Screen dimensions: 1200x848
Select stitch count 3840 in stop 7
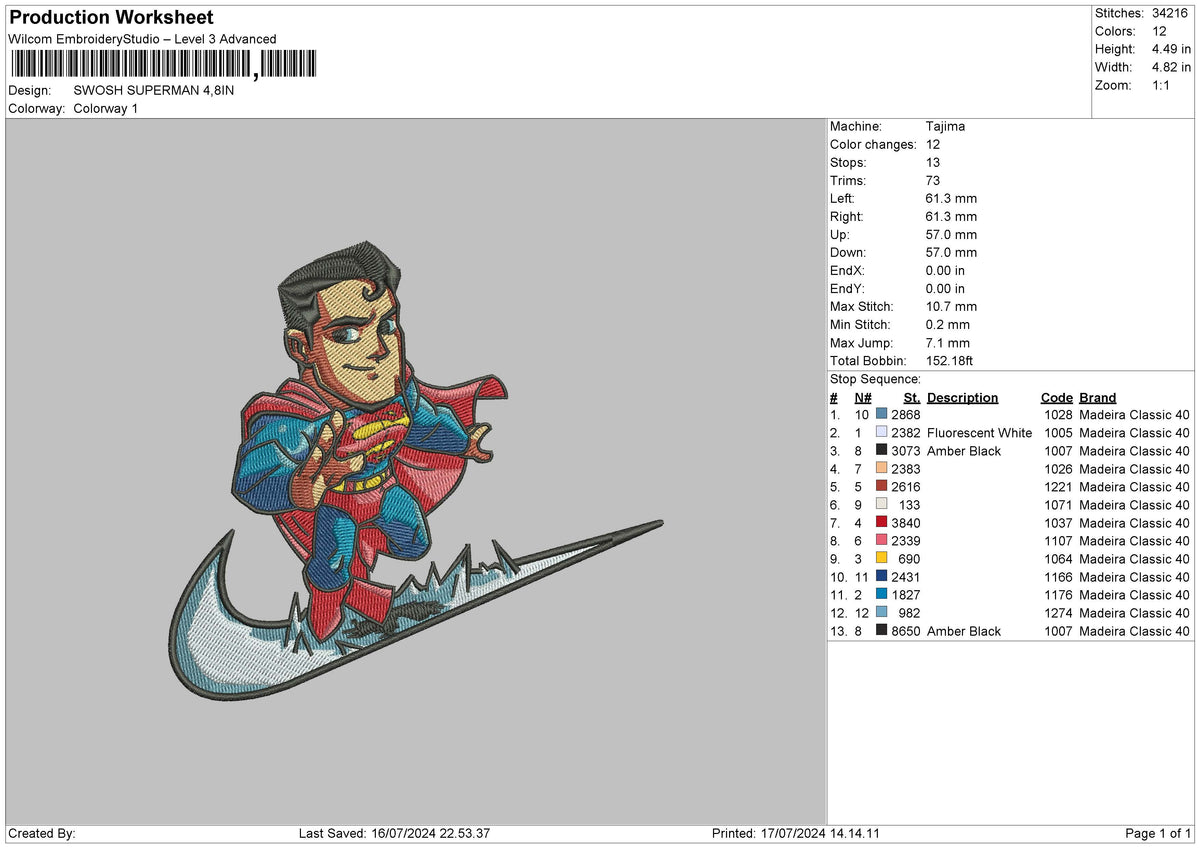pyautogui.click(x=905, y=523)
